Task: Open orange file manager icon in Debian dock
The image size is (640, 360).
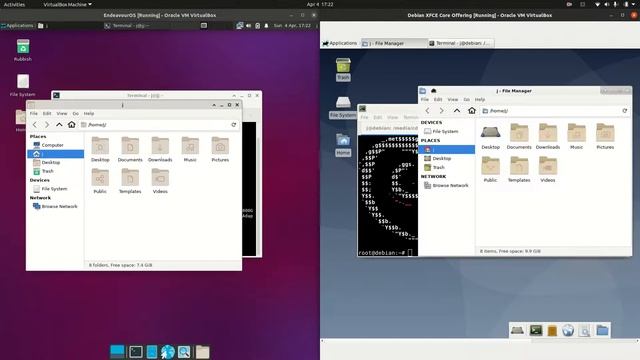Action: [x=552, y=330]
